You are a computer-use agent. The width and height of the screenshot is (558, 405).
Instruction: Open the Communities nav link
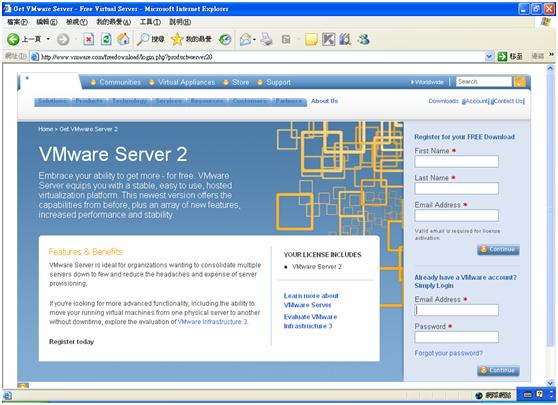tap(120, 82)
